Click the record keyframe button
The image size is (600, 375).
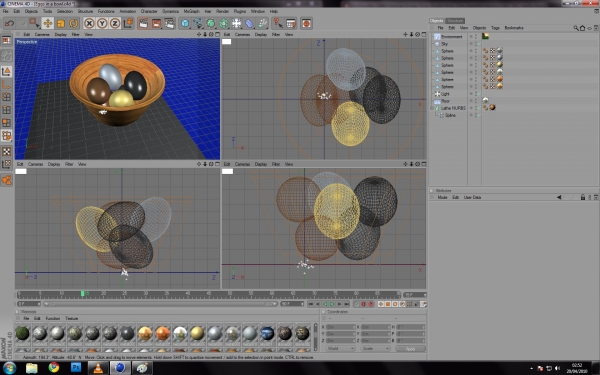click(364, 304)
